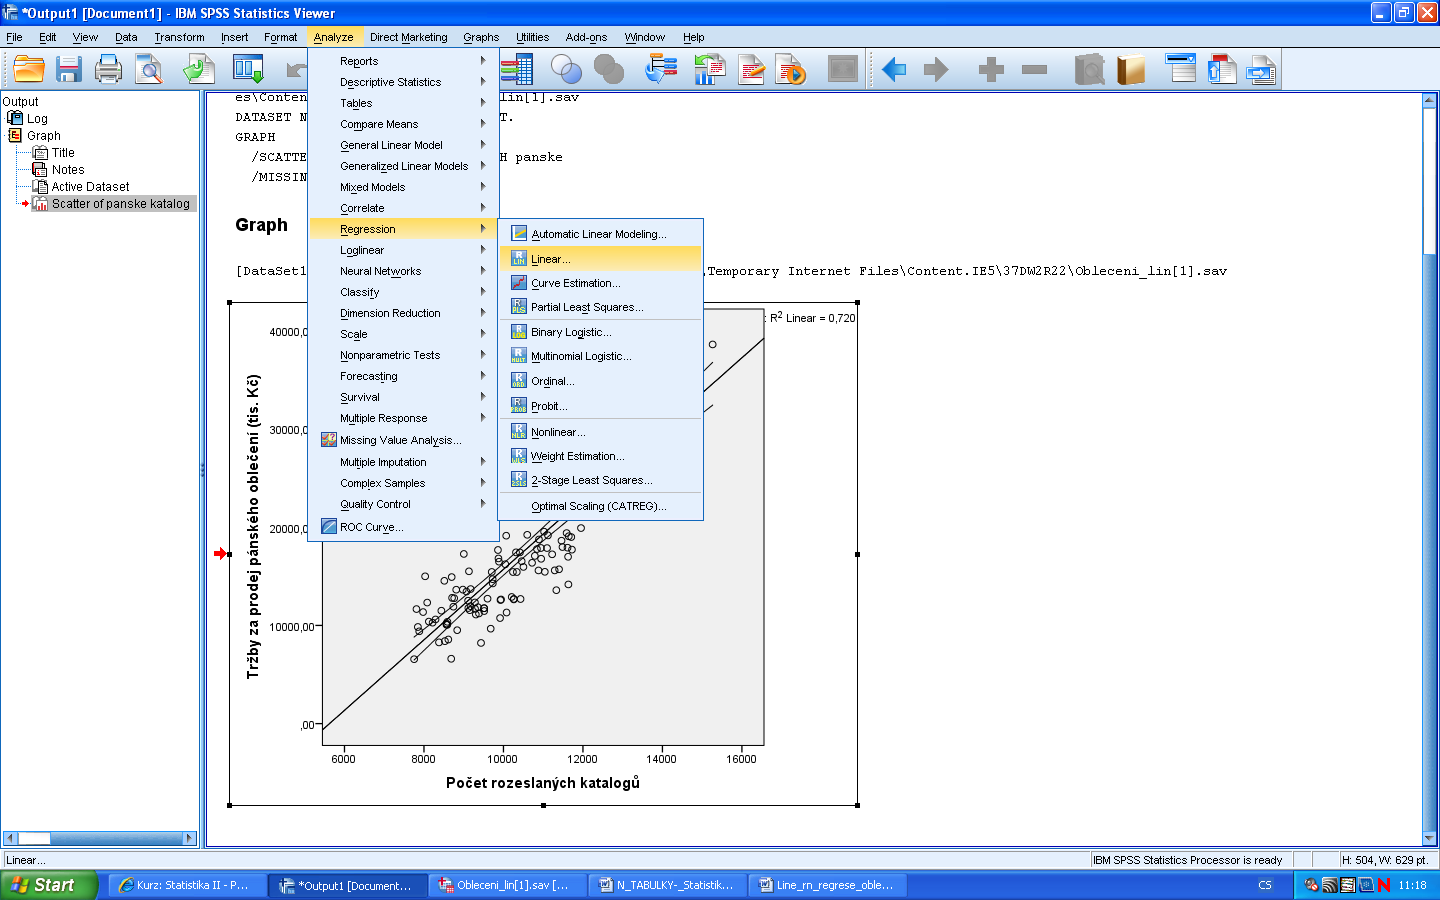1440x900 pixels.
Task: Expand the Dimension Reduction submenu
Action: click(x=403, y=313)
